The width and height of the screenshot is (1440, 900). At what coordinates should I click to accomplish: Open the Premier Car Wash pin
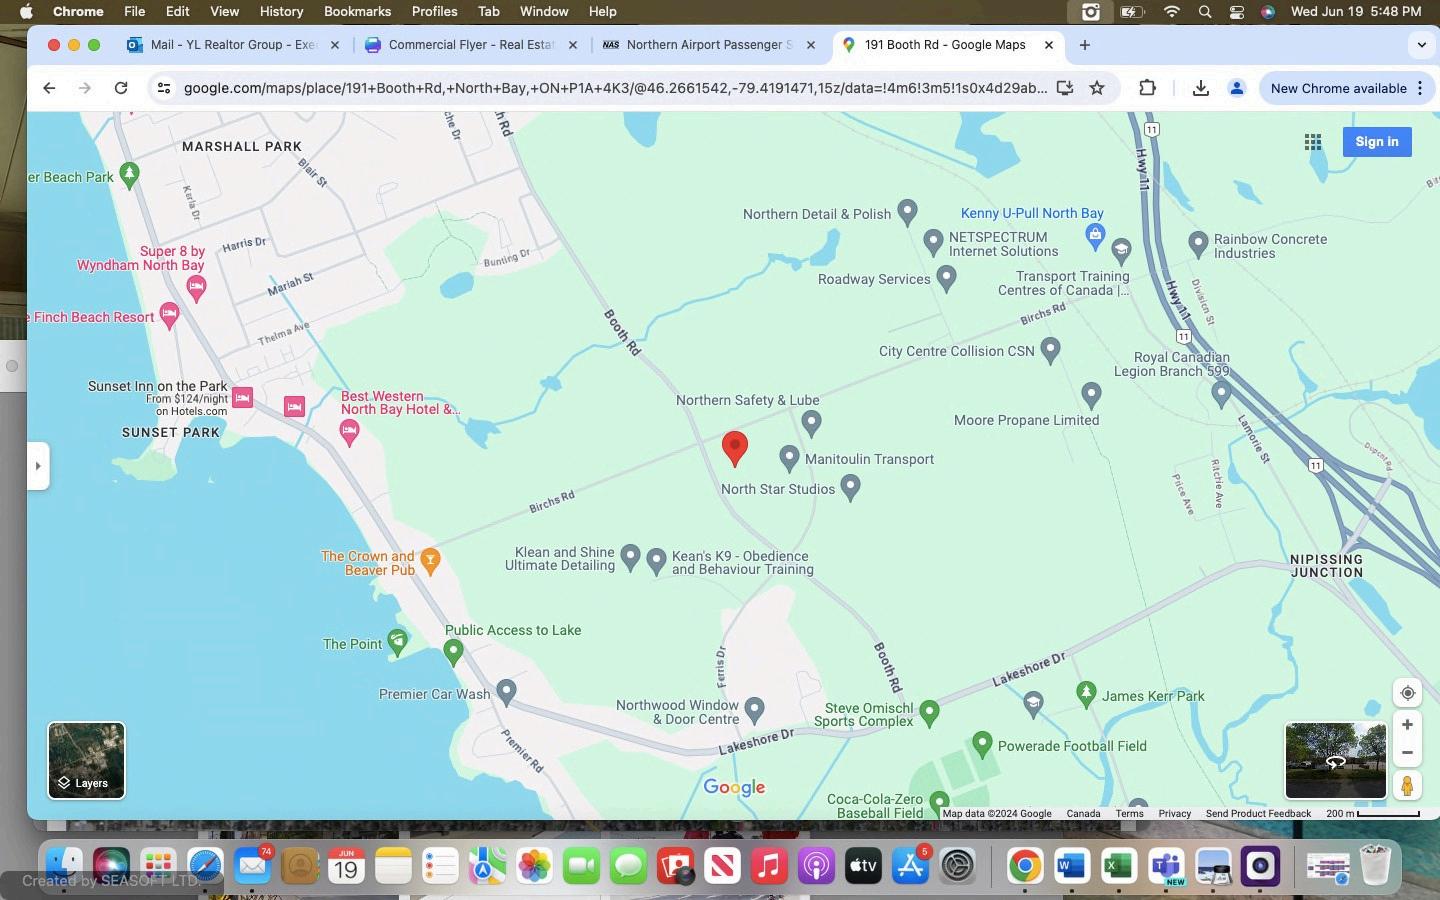[x=507, y=691]
